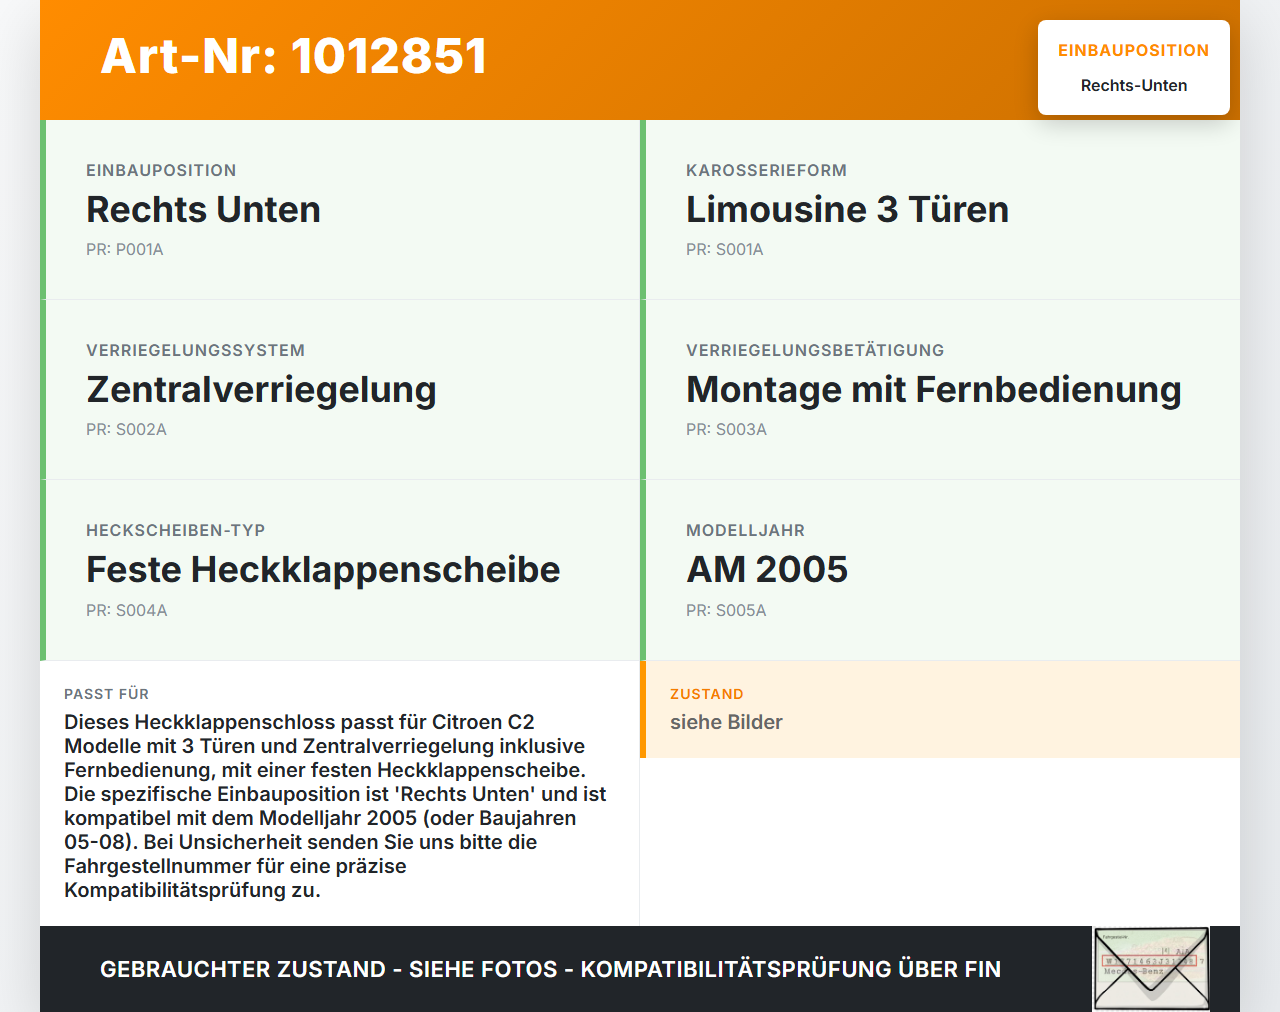Click the 'PR: S005A' code
This screenshot has height=1012, width=1280.
[726, 611]
